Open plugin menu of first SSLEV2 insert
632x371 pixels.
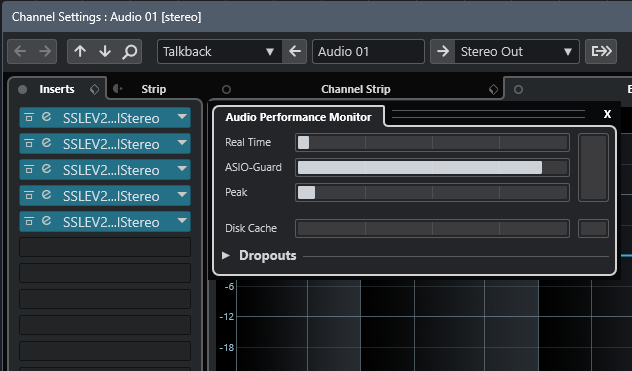[x=182, y=117]
